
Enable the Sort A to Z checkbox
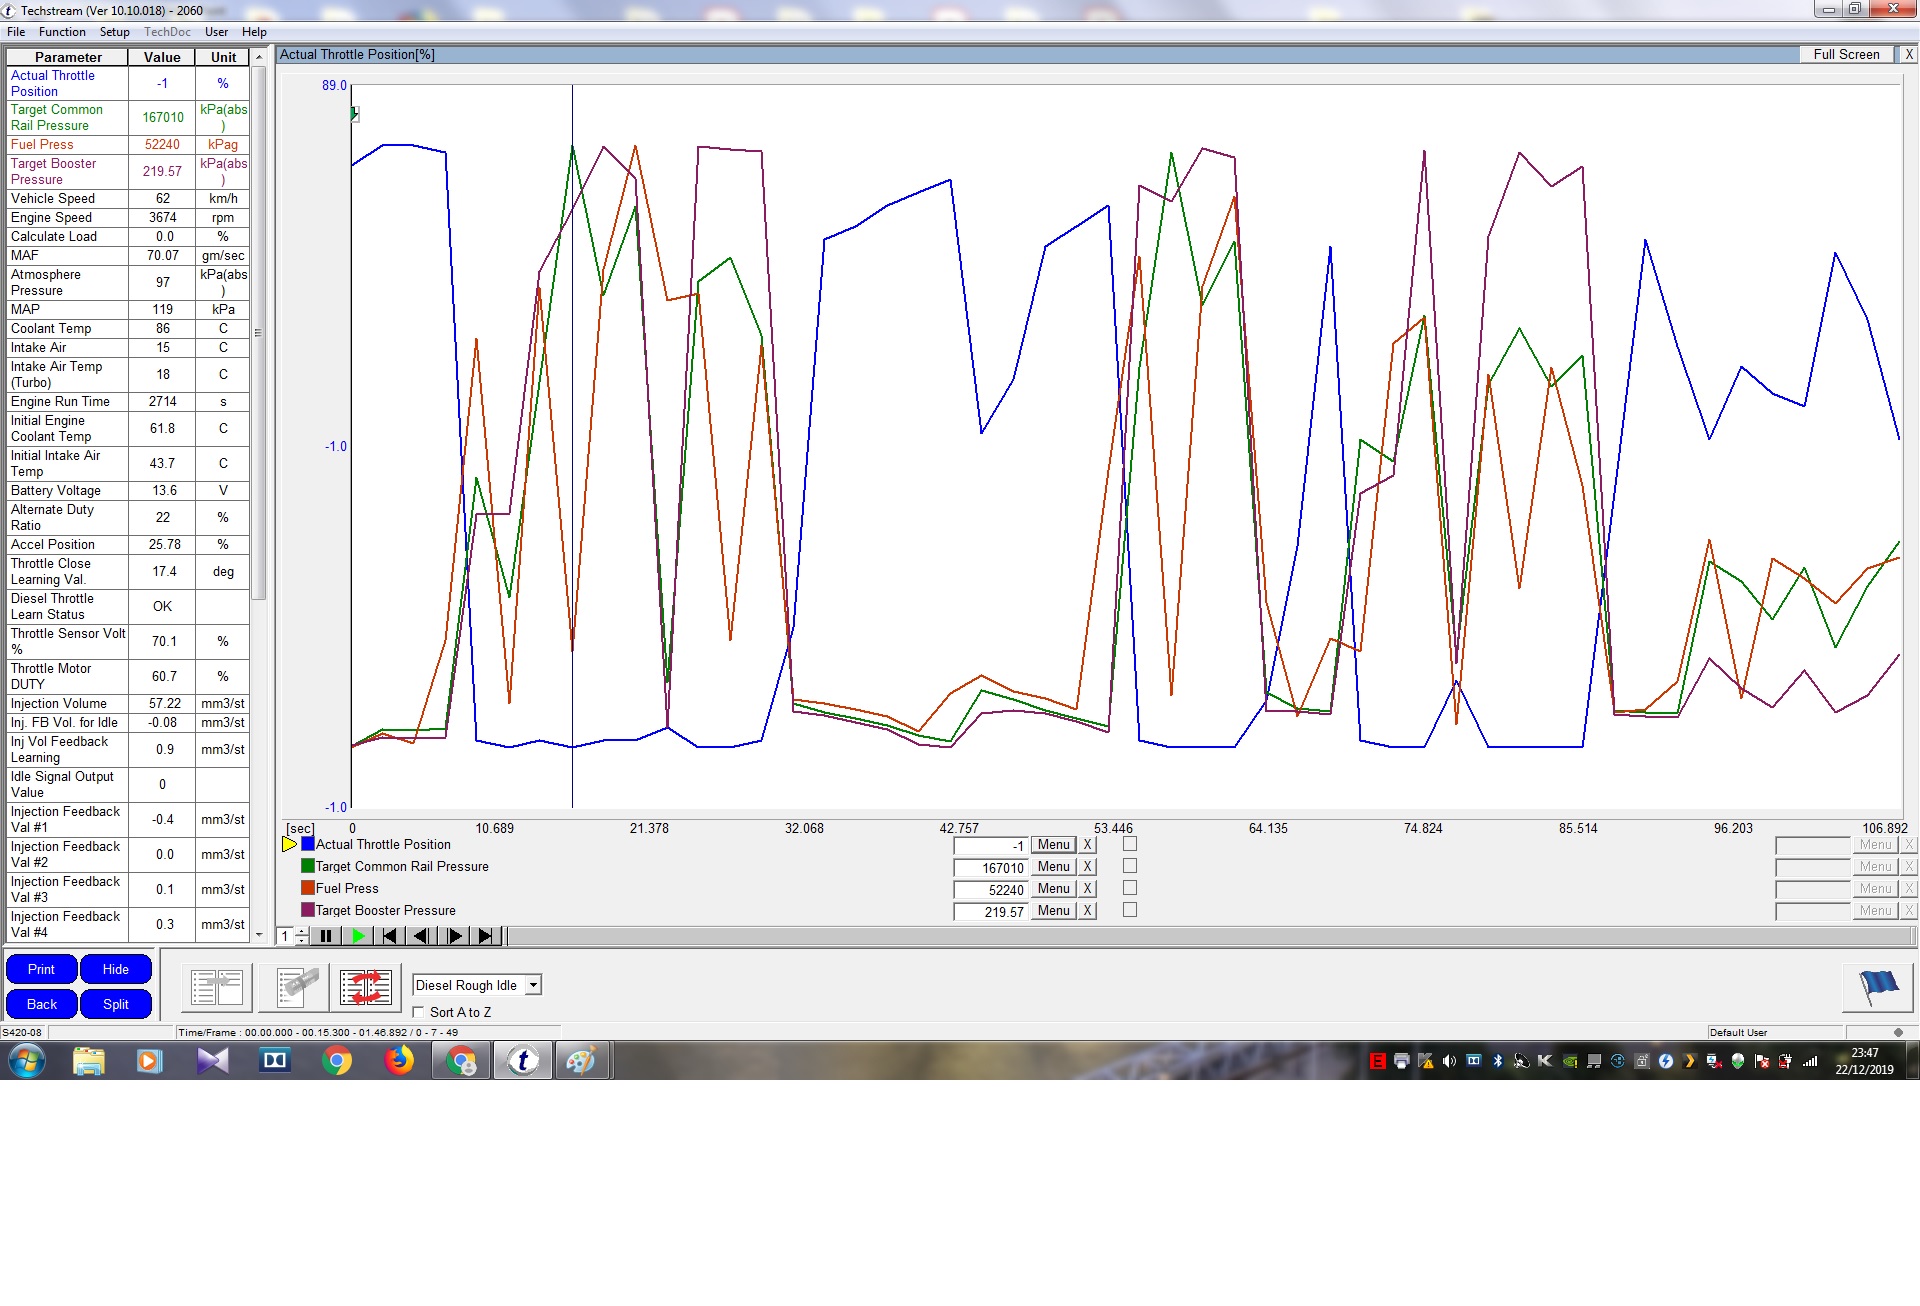tap(419, 1012)
